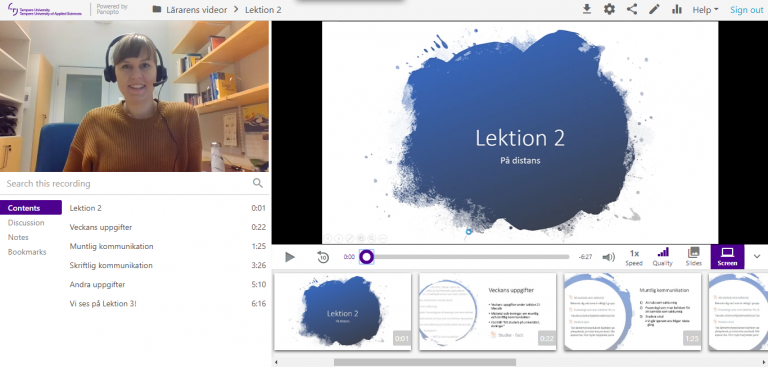Share the video with the share icon

coord(632,9)
